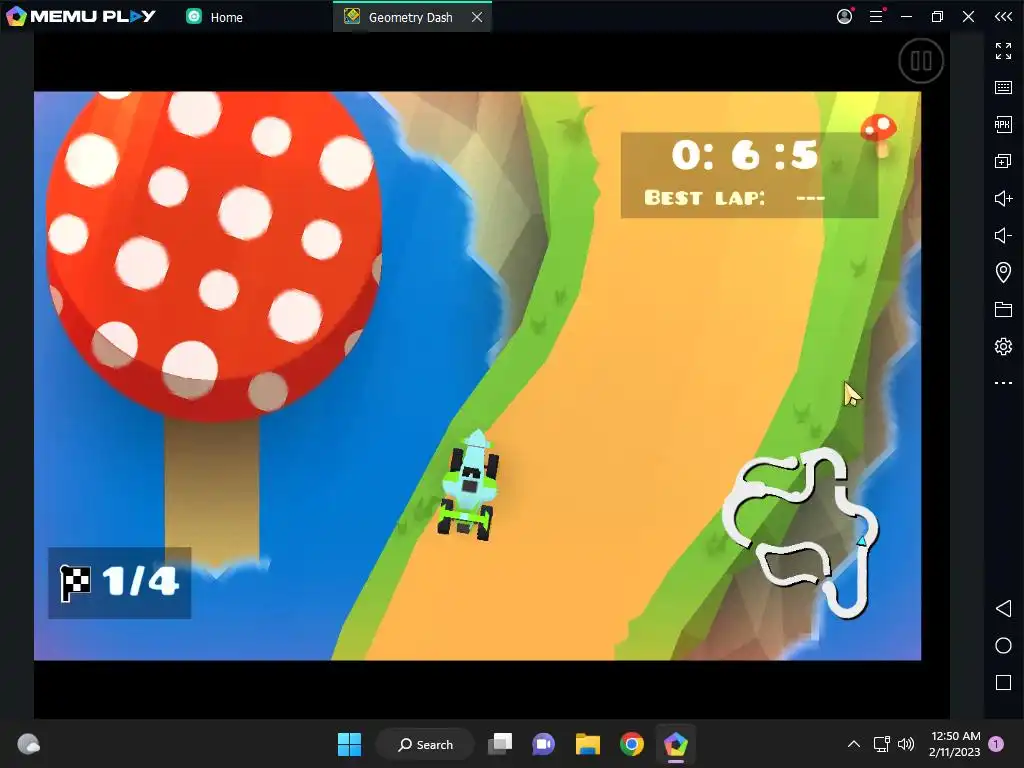Screen dimensions: 1024x768
Task: Tap the Android back button
Action: pos(1003,609)
